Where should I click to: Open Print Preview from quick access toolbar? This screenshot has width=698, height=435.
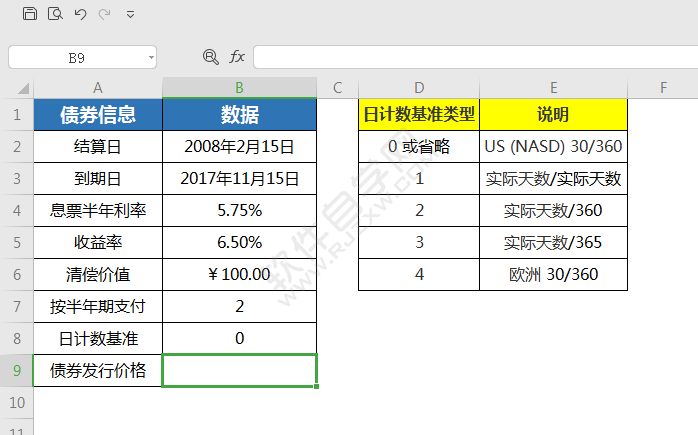click(x=55, y=14)
